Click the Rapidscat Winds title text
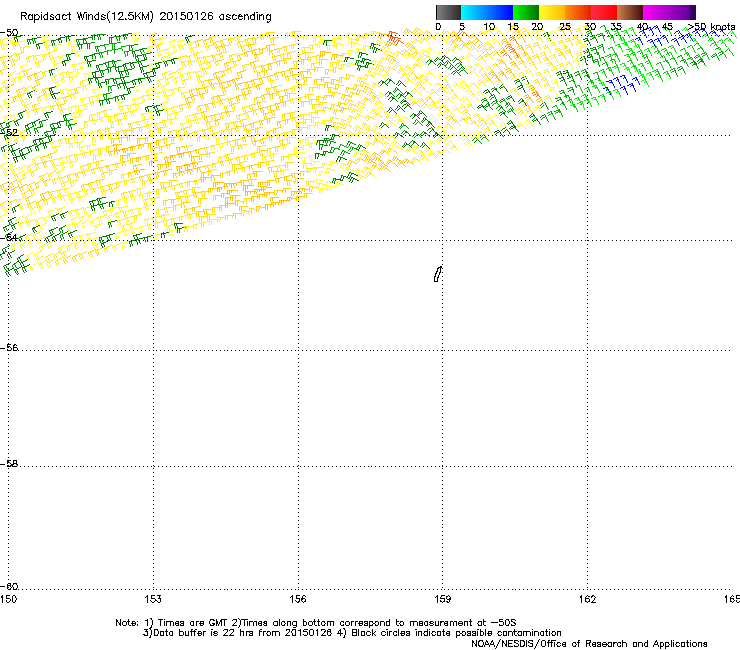740x650 pixels. point(145,17)
